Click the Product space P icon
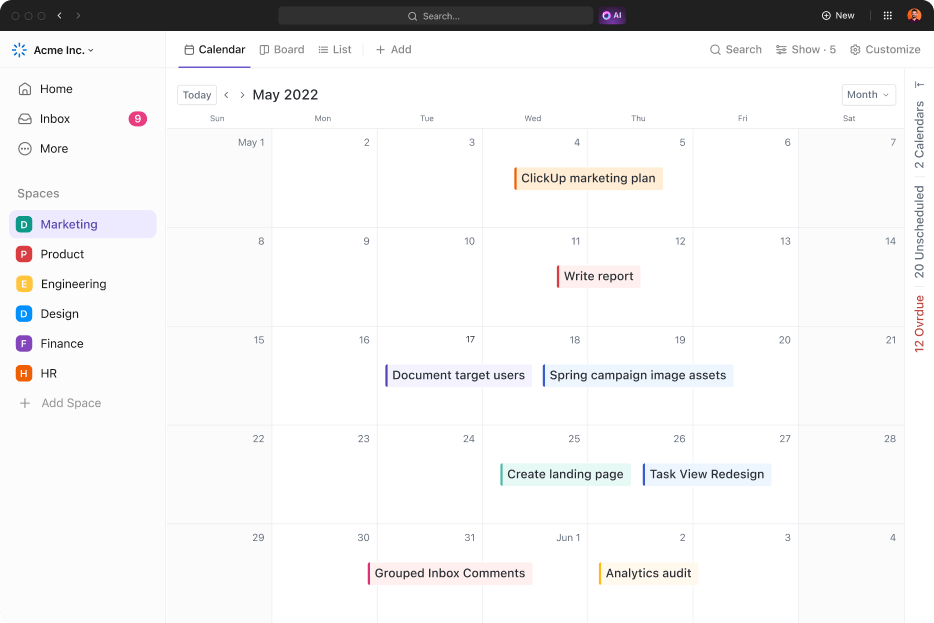Viewport: 934px width, 623px height. pos(24,254)
